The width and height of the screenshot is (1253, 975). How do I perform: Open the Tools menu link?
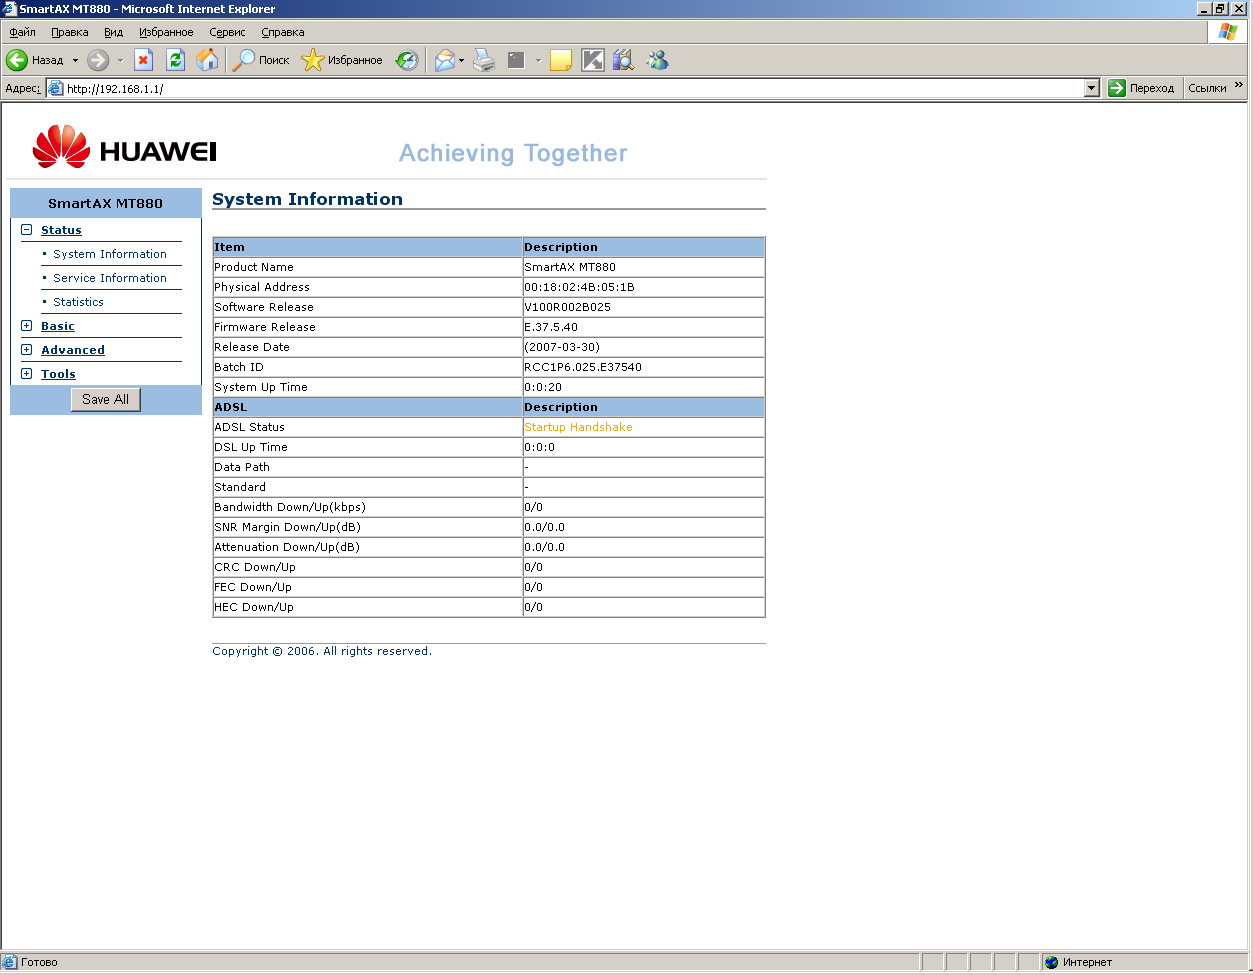click(58, 374)
